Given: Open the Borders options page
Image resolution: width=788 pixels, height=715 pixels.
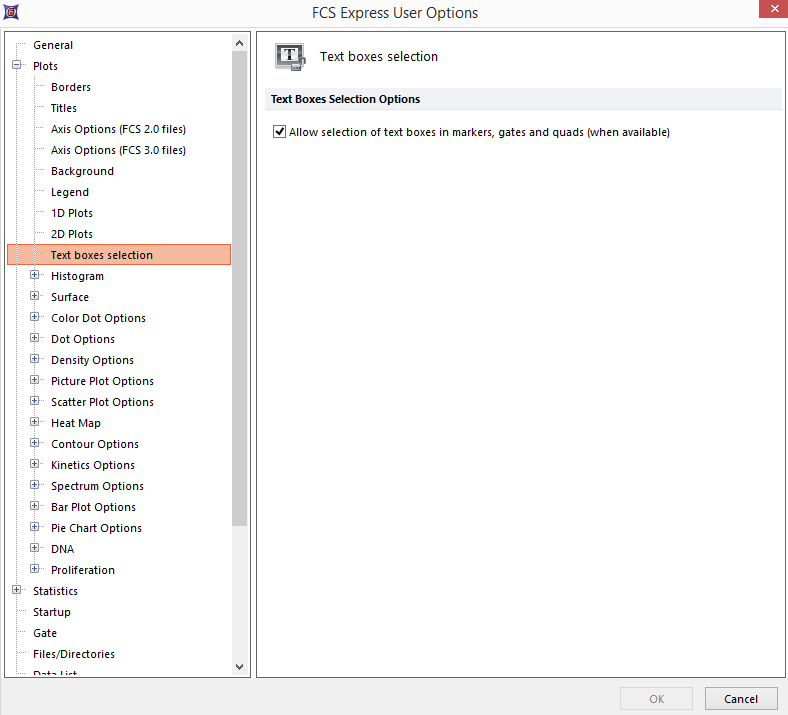Looking at the screenshot, I should click(x=71, y=87).
